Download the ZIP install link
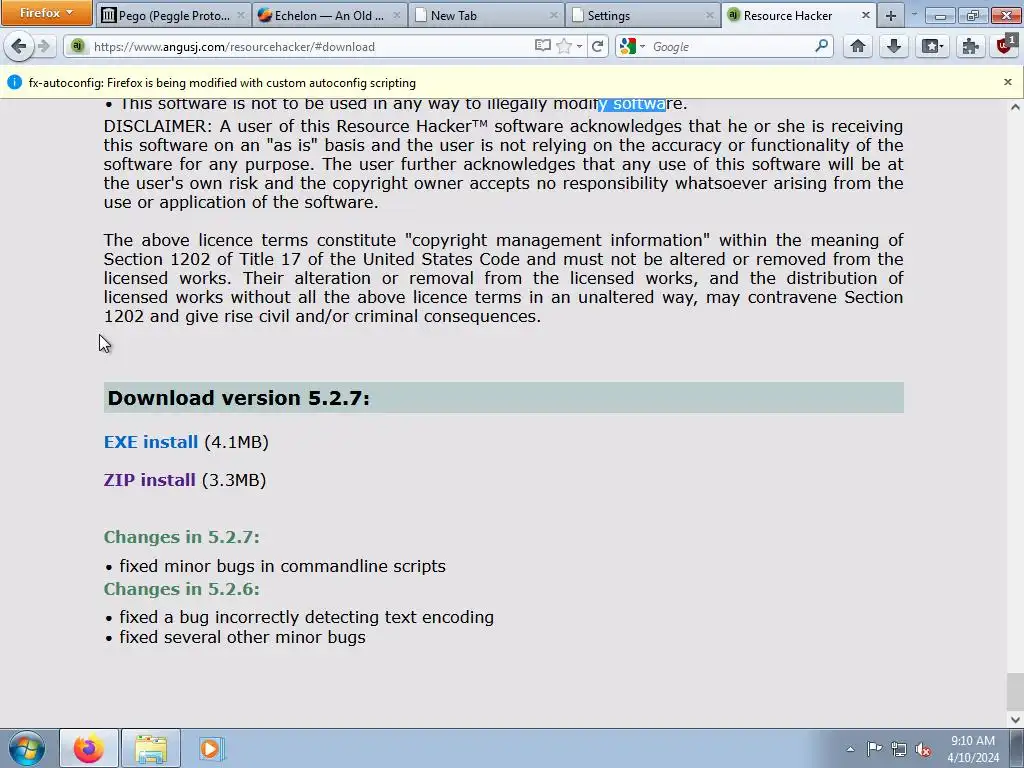The width and height of the screenshot is (1024, 768). (150, 480)
